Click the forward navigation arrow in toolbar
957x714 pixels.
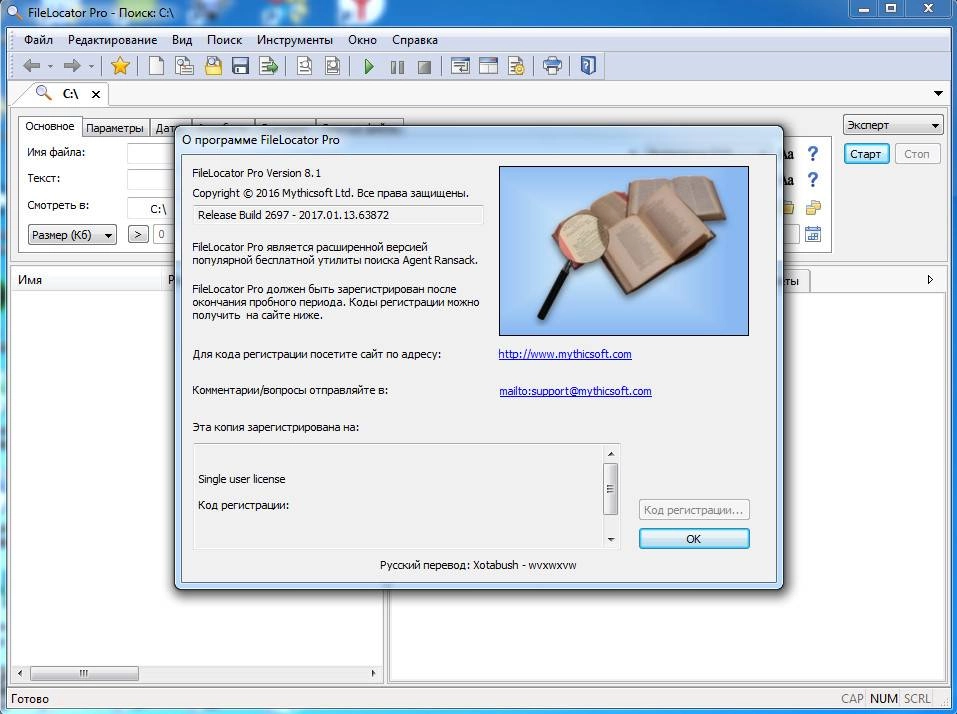[x=72, y=65]
